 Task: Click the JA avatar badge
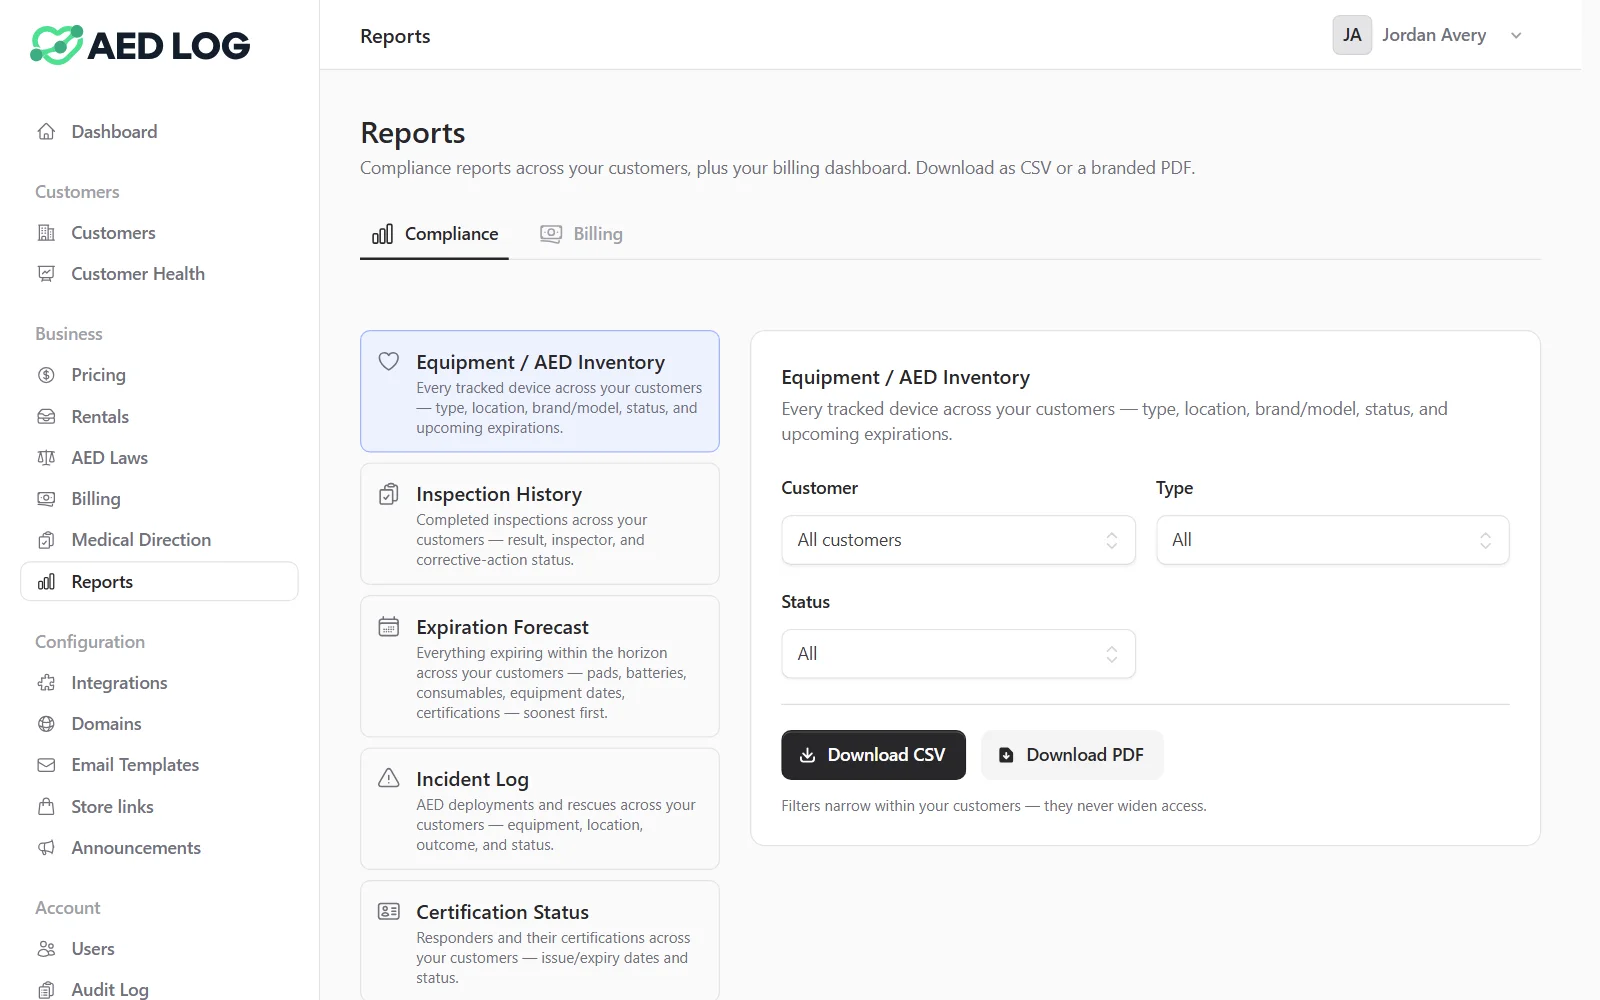point(1352,35)
